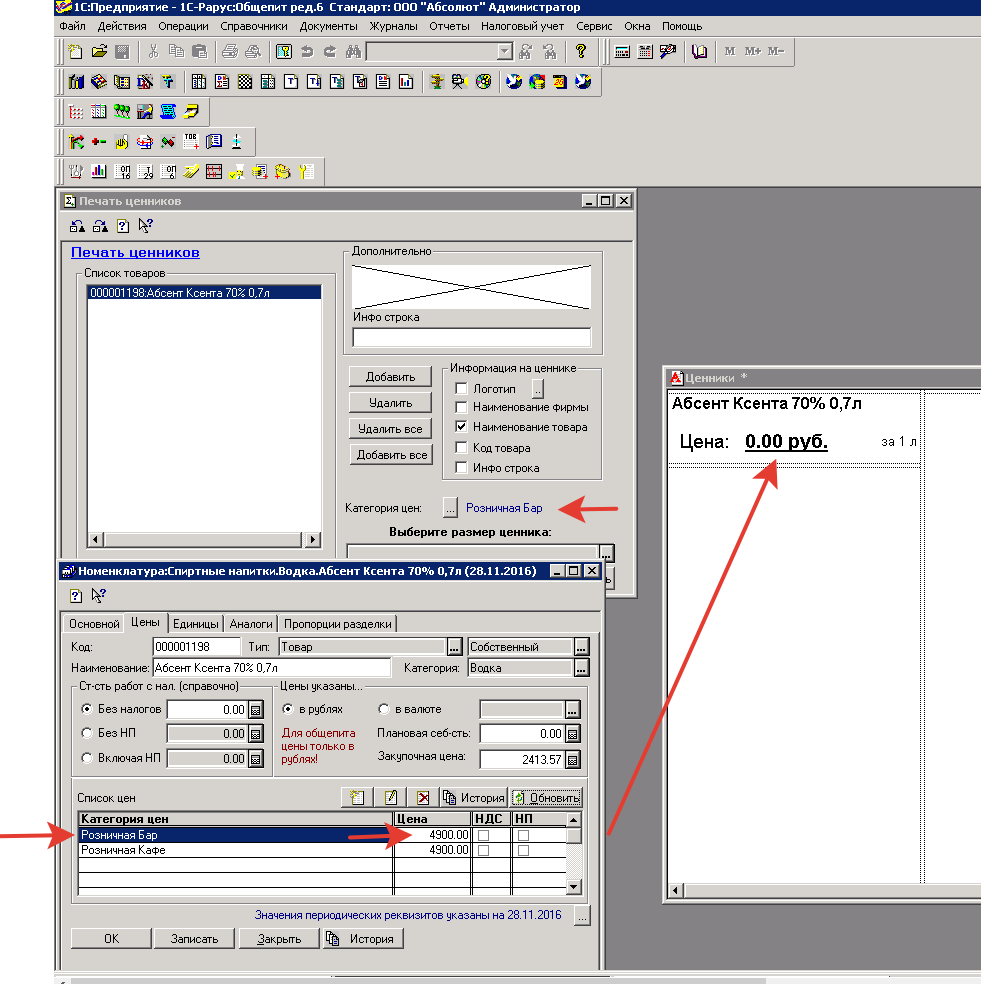Image resolution: width=981 pixels, height=984 pixels.
Task: Click the binoculars search icon
Action: click(x=352, y=52)
